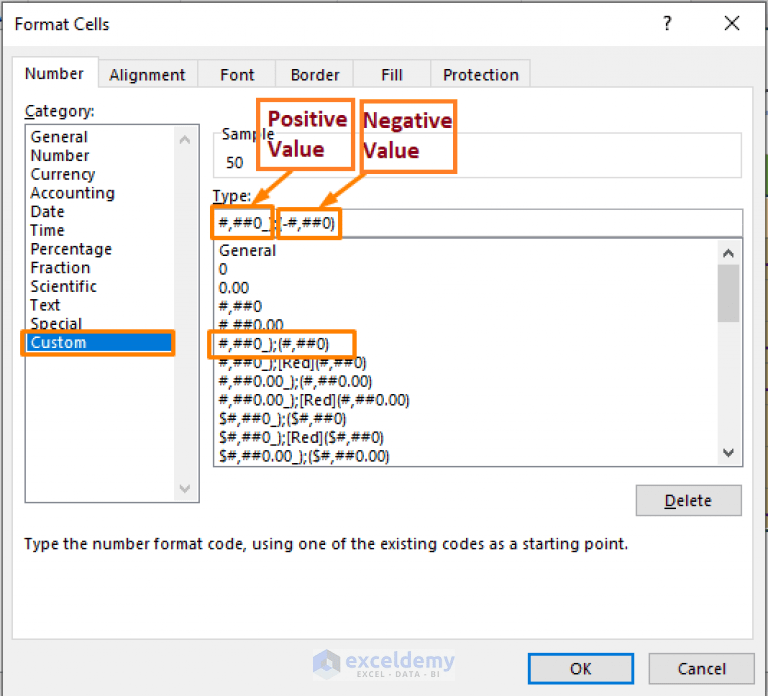Confirm with the OK button

580,669
